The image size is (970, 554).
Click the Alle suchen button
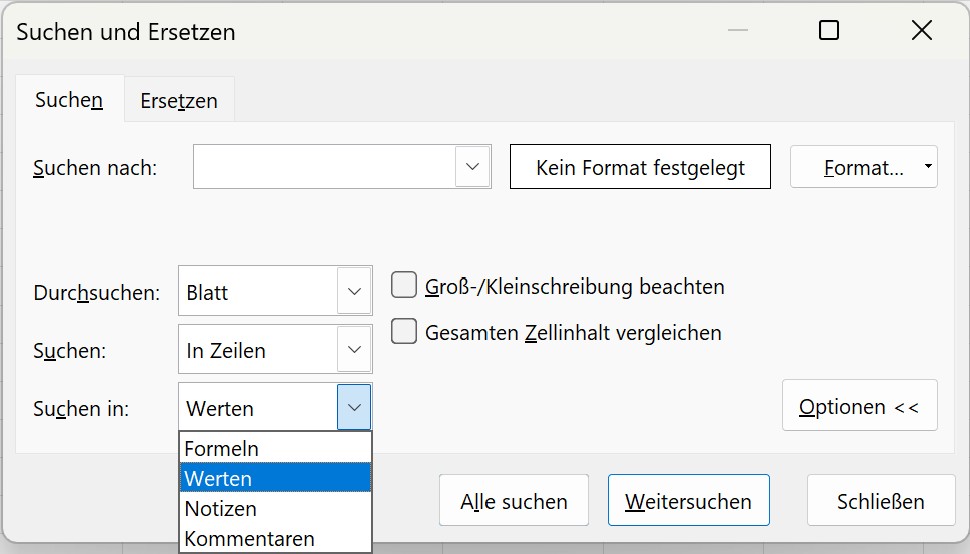pos(514,501)
